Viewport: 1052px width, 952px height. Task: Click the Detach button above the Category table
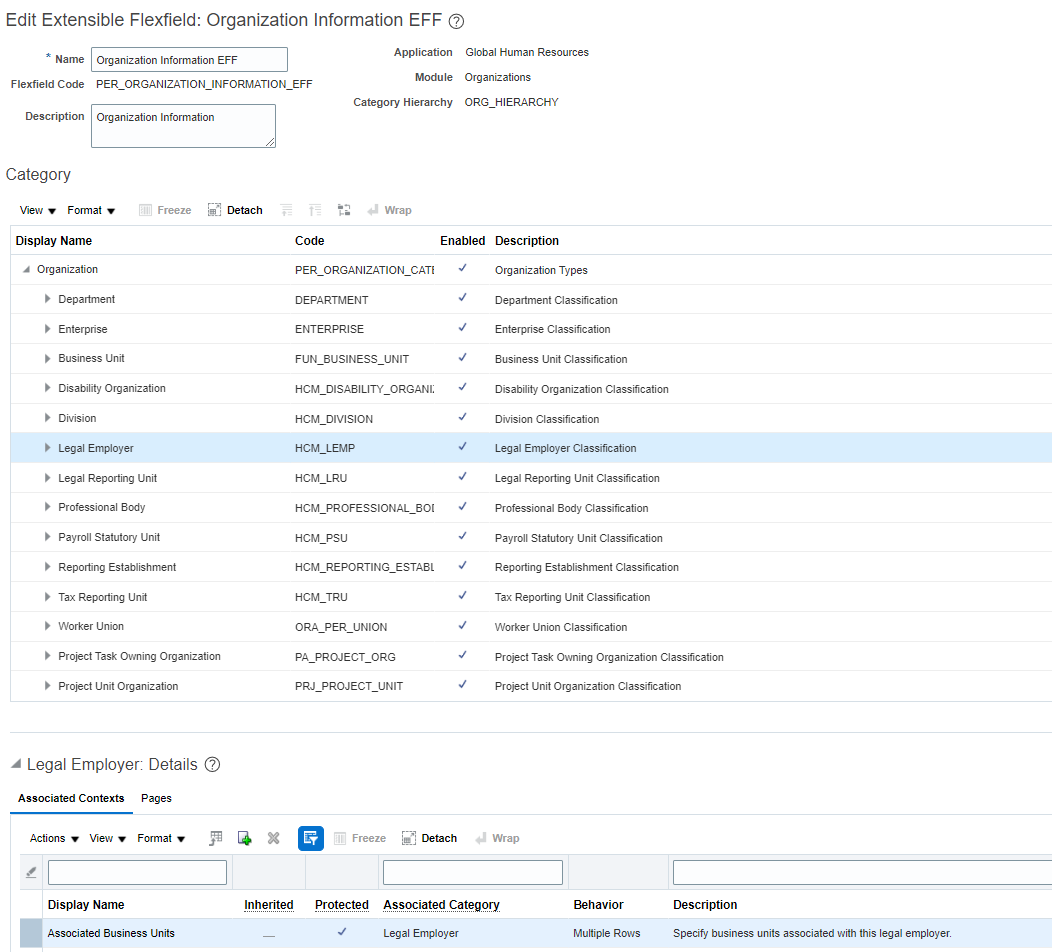[x=234, y=210]
